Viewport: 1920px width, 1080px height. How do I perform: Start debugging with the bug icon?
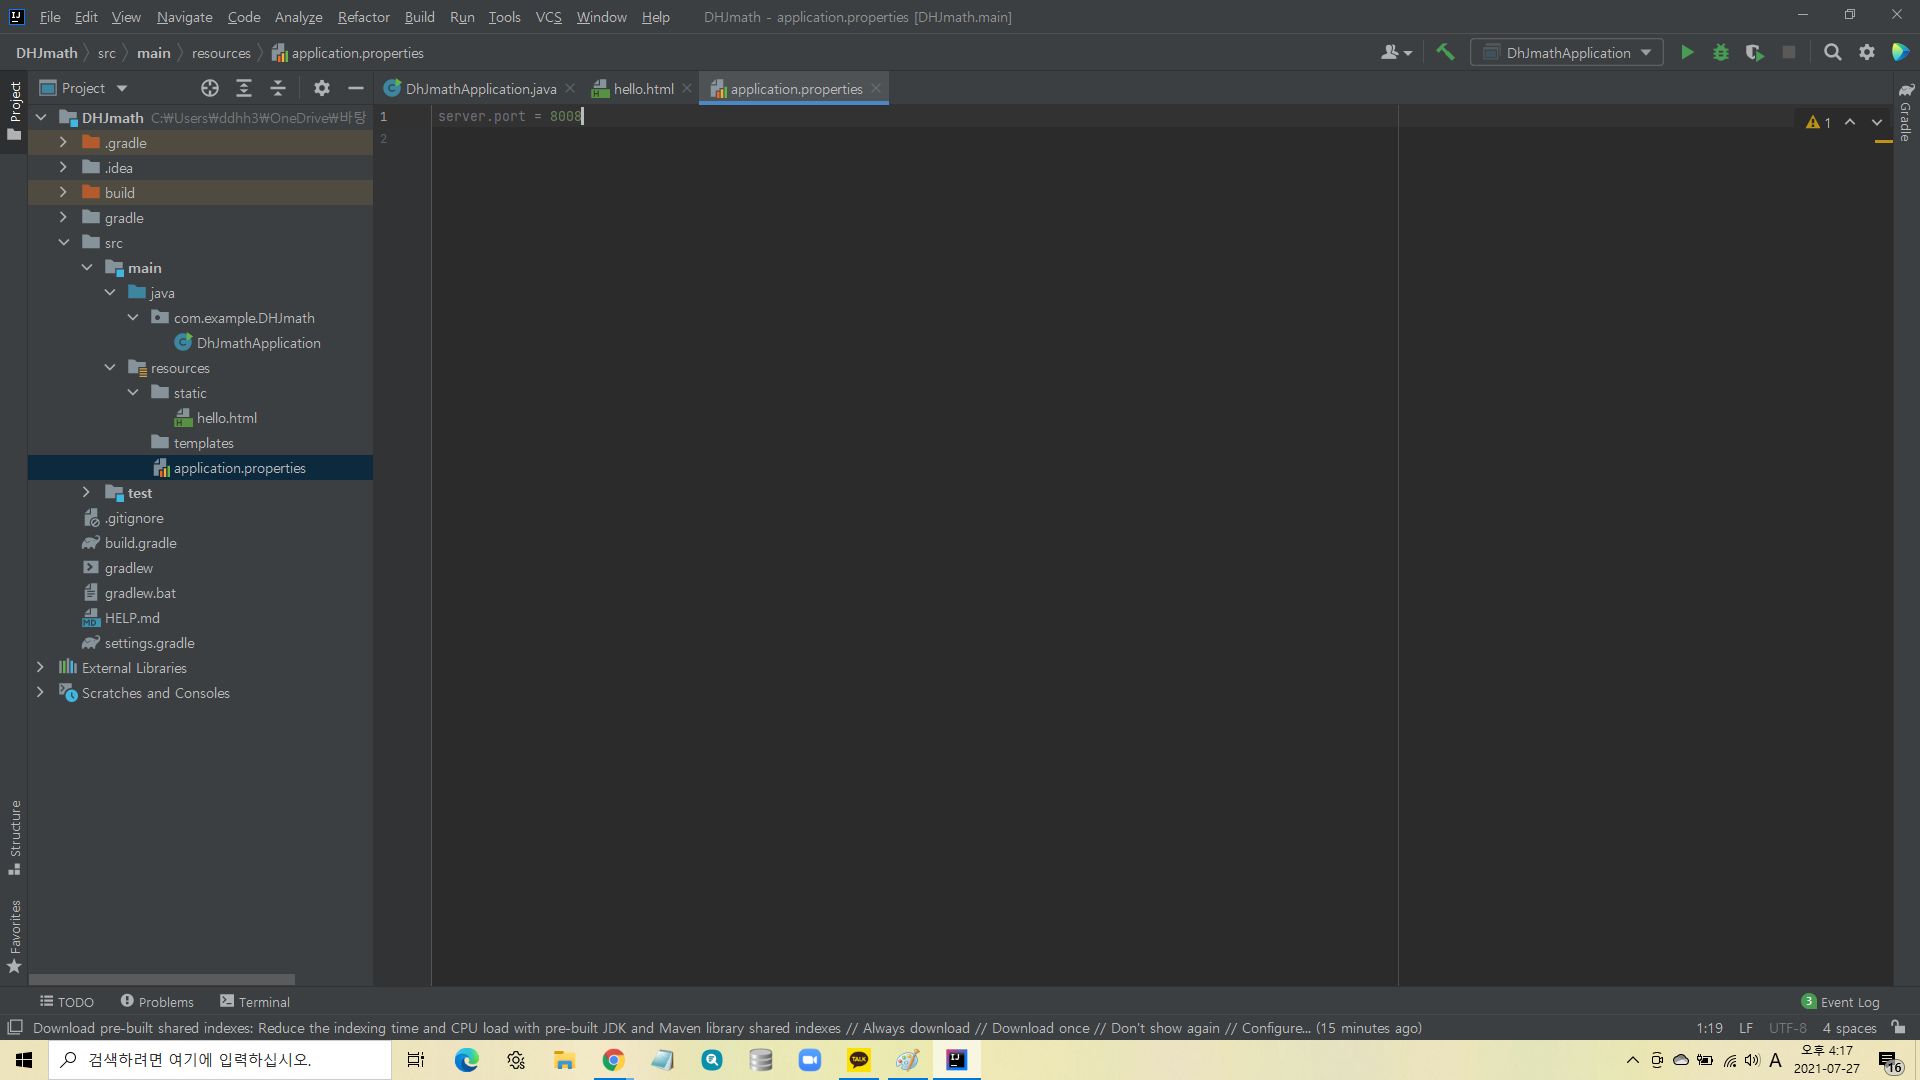coord(1721,53)
